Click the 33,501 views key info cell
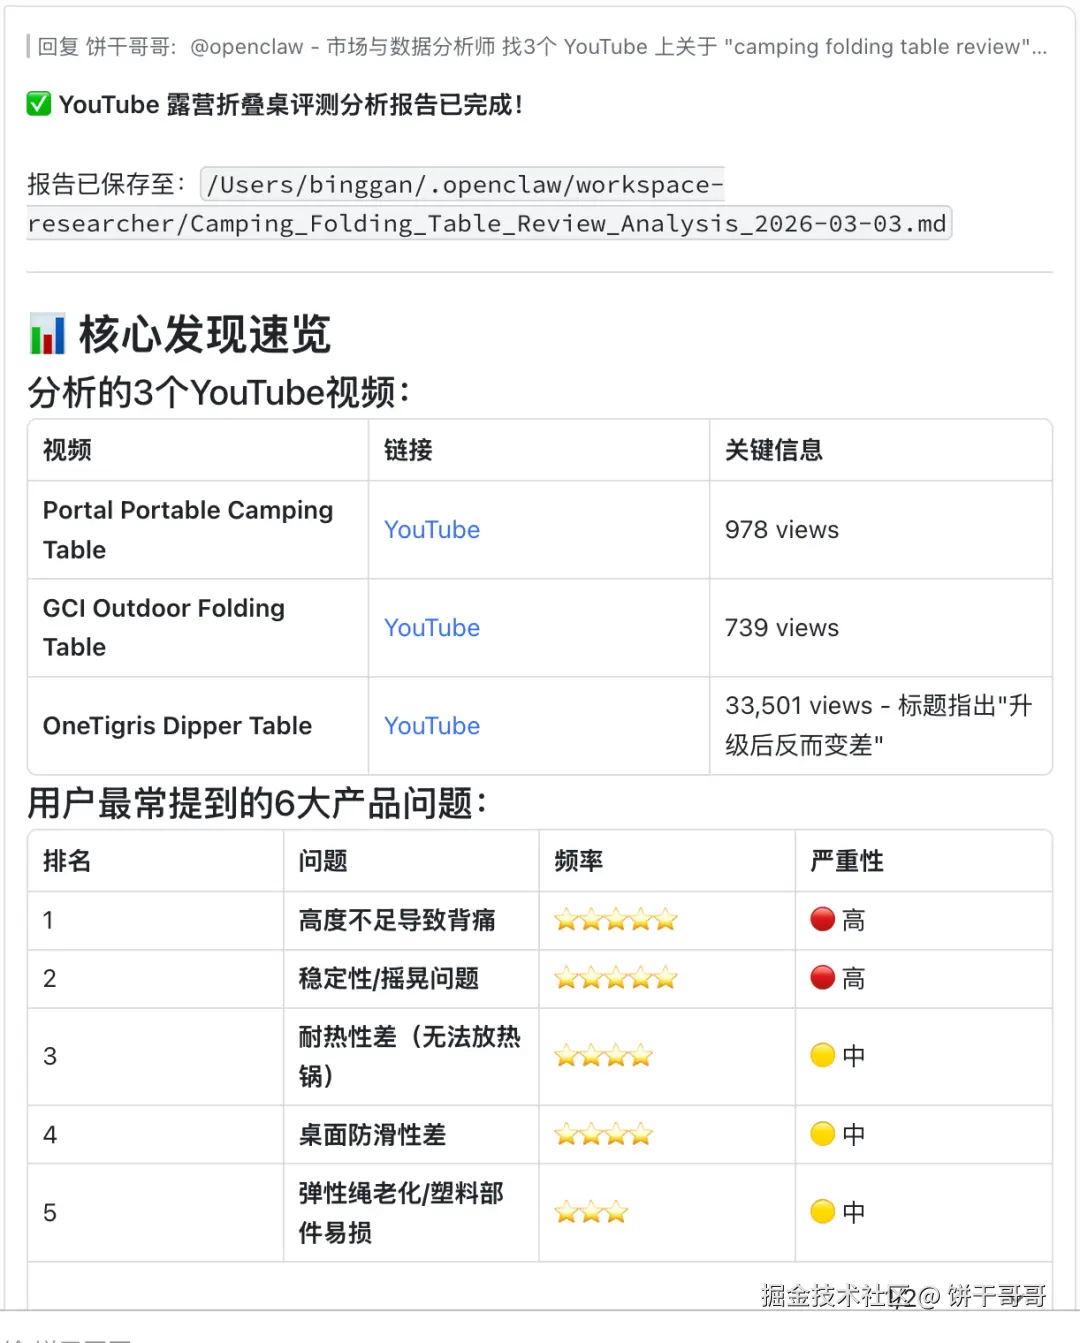The width and height of the screenshot is (1080, 1343). (x=880, y=726)
